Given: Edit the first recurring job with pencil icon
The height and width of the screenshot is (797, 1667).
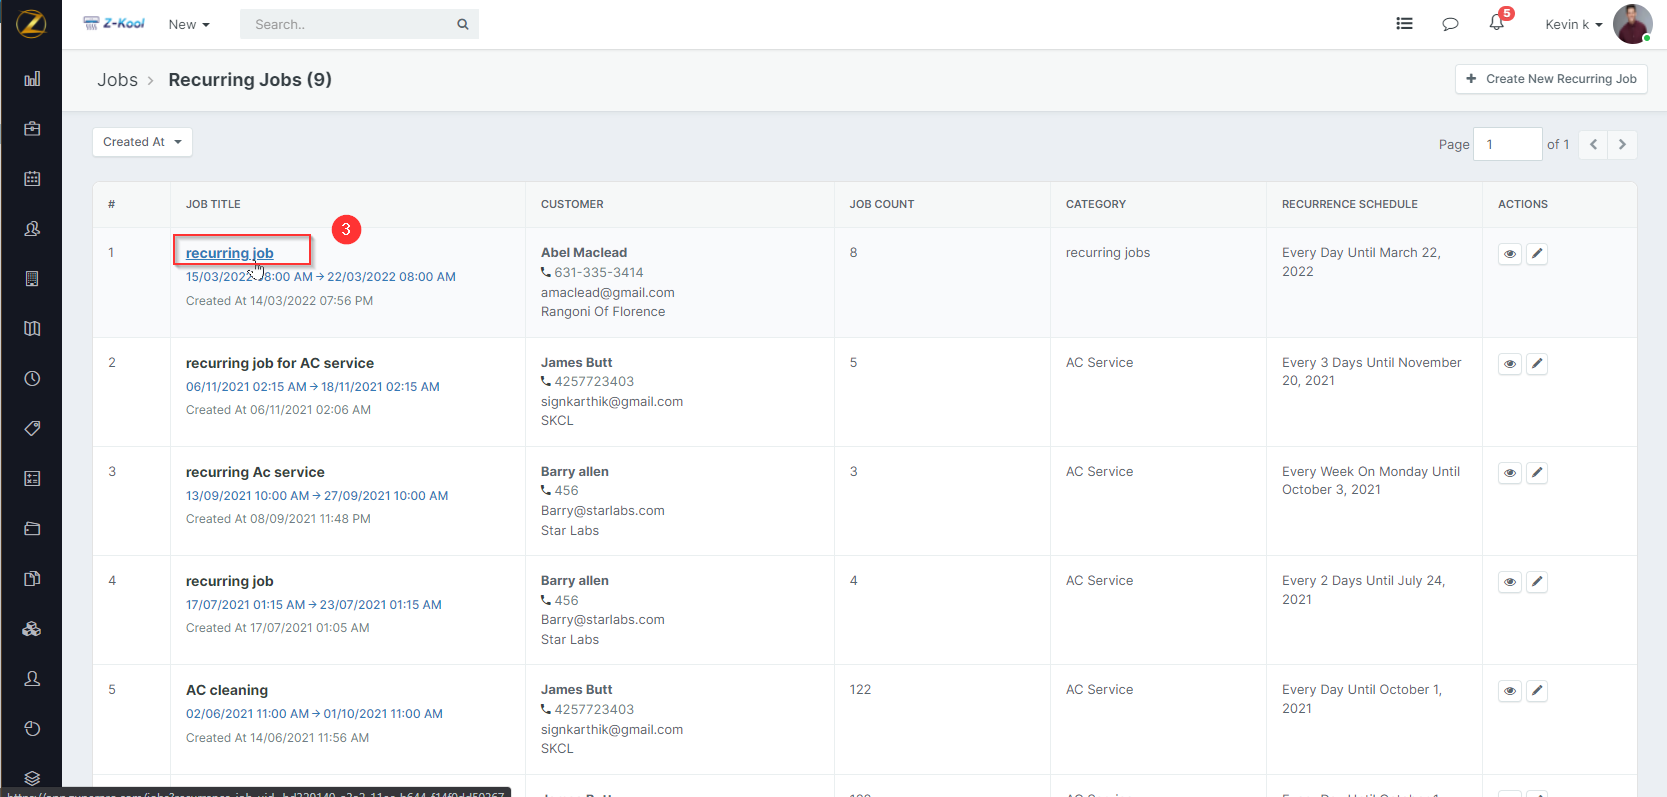Looking at the screenshot, I should point(1537,254).
